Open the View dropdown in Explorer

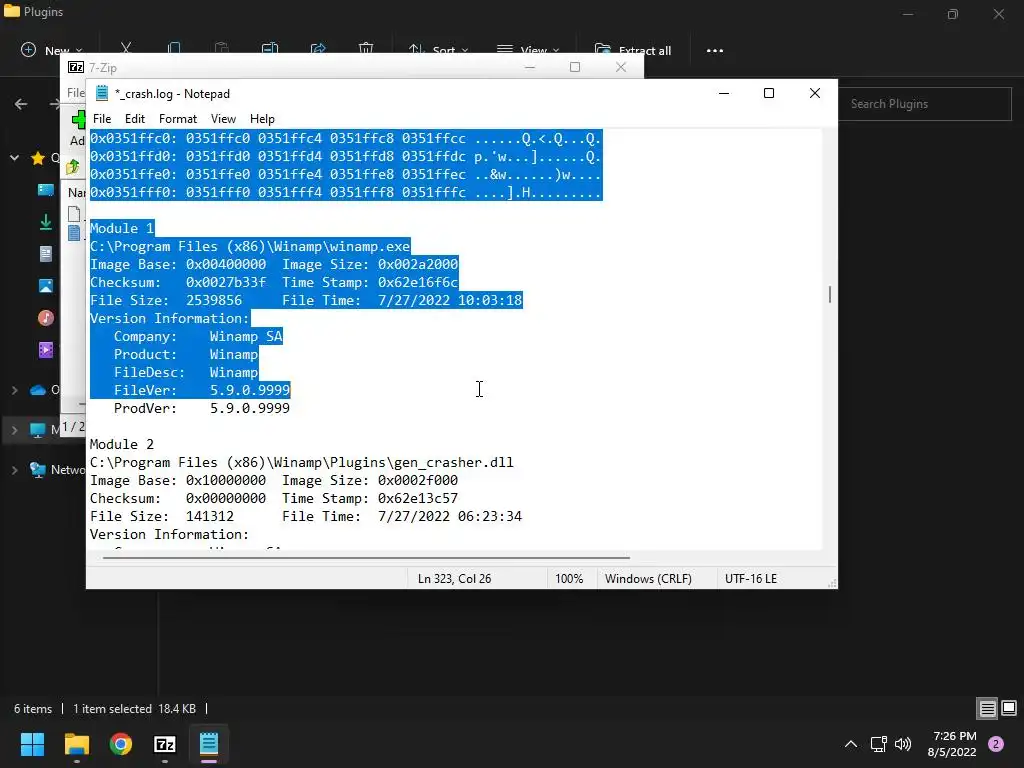(x=528, y=50)
